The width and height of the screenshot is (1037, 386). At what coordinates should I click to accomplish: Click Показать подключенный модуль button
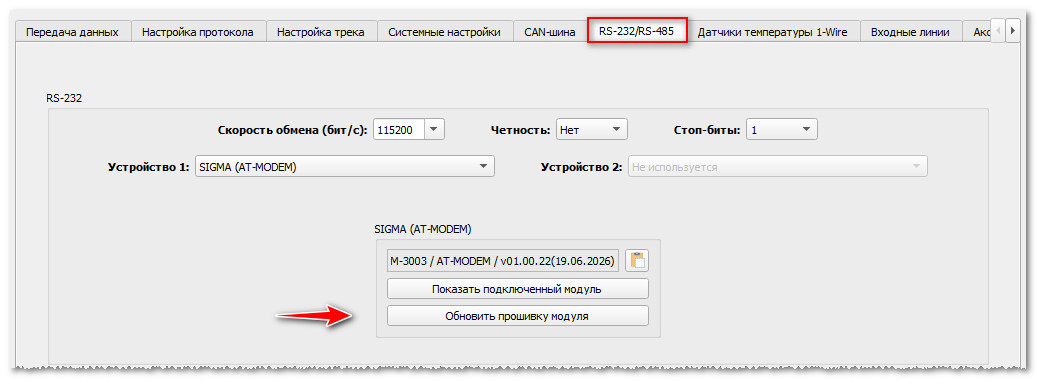517,289
